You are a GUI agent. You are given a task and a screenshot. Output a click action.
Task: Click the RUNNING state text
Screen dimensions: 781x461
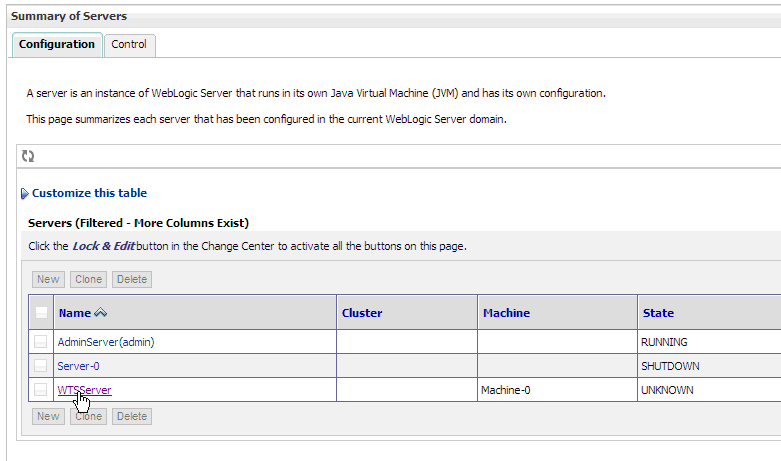coord(664,342)
